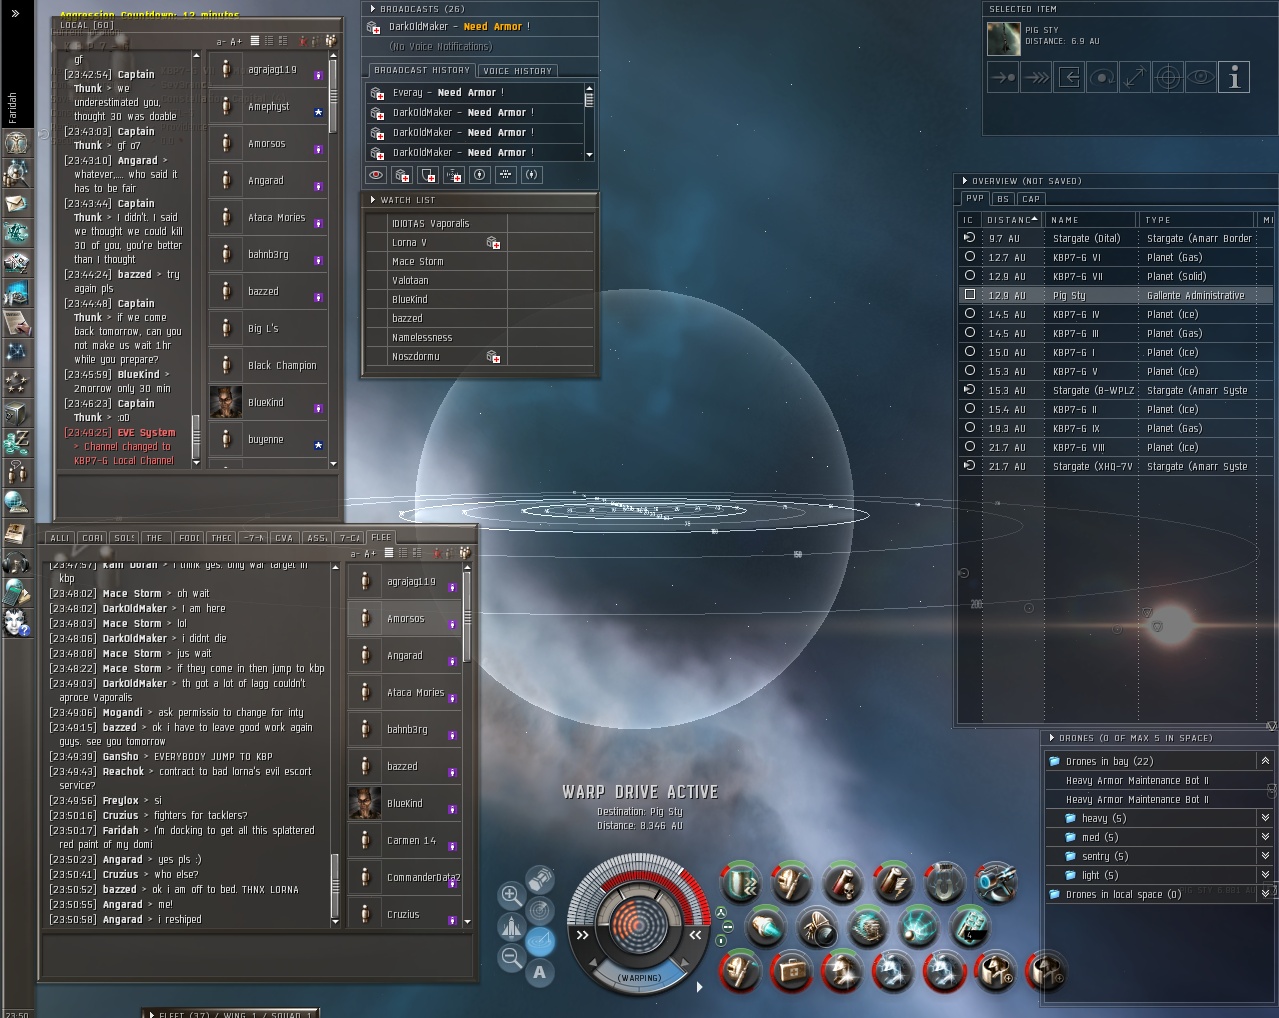1279x1018 pixels.
Task: Open the cargo hold from HUD
Action: pyautogui.click(x=540, y=879)
